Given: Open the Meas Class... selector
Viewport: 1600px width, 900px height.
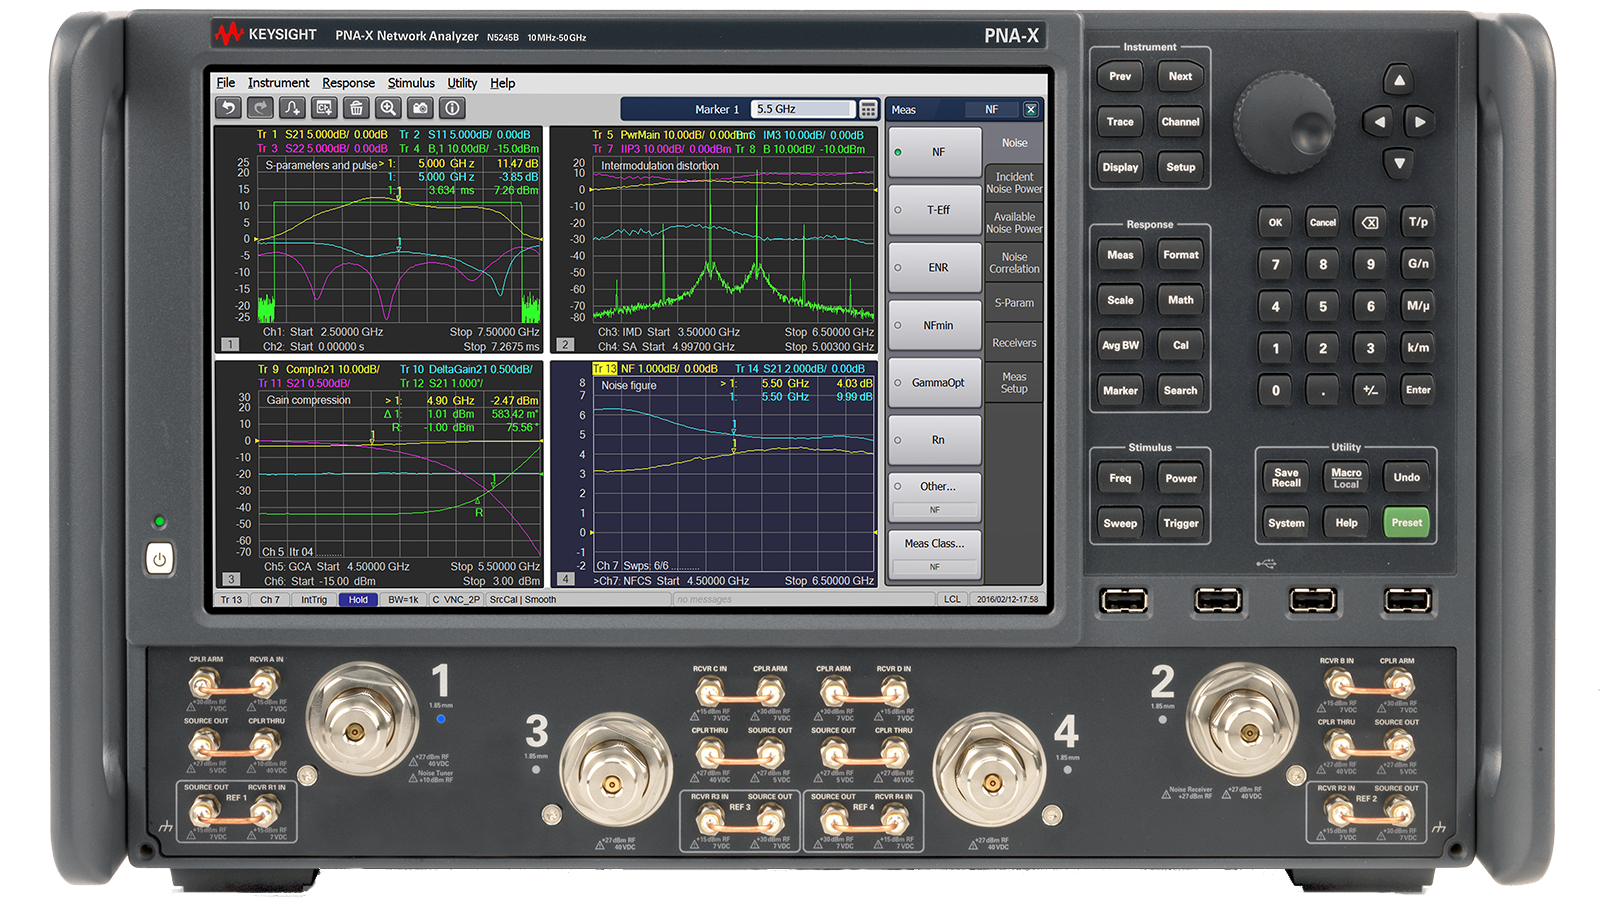Looking at the screenshot, I should pyautogui.click(x=934, y=544).
